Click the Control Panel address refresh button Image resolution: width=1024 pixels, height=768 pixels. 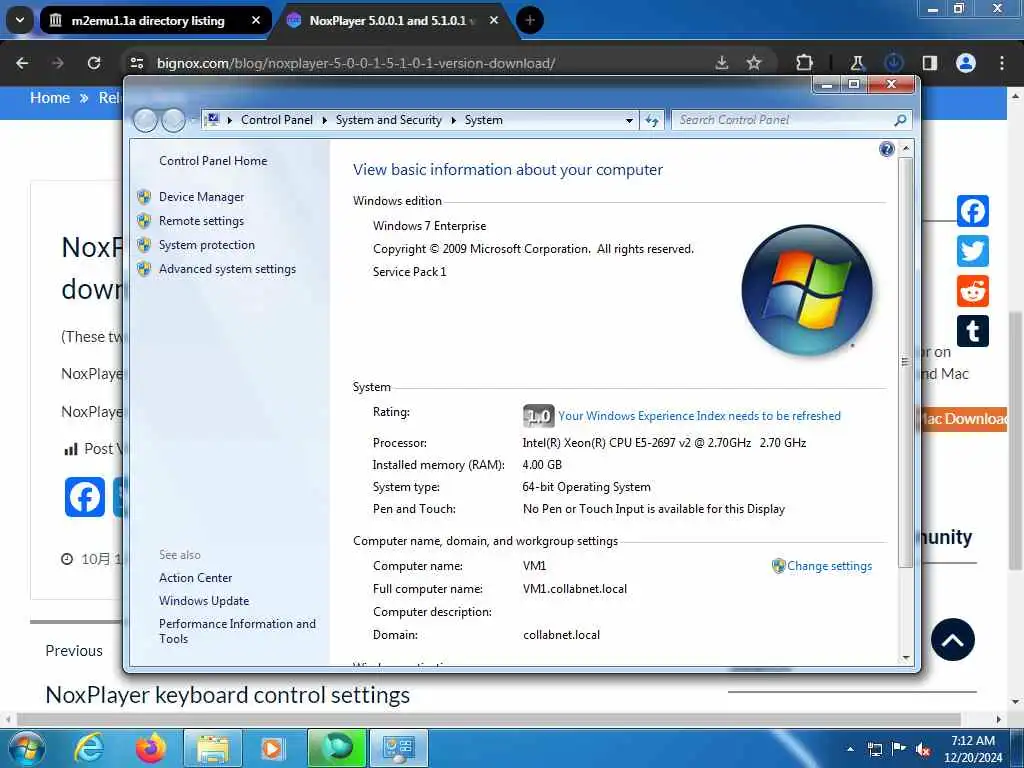click(652, 120)
